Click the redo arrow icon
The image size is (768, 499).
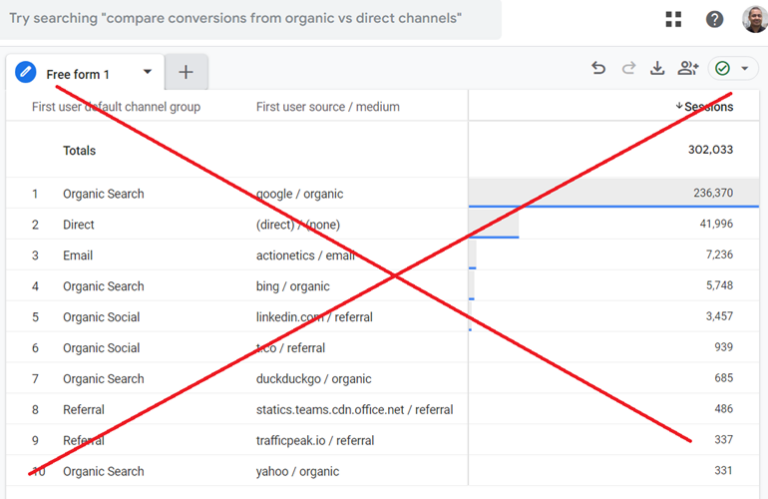pos(628,68)
